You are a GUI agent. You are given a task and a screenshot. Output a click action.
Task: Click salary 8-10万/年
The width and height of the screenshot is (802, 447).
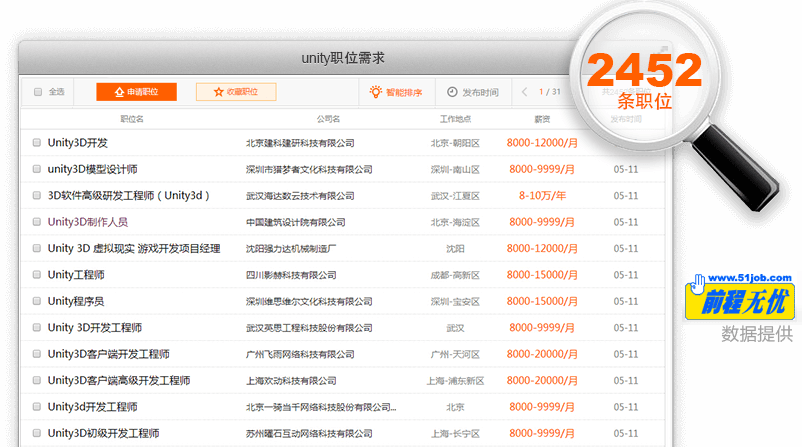[542, 195]
